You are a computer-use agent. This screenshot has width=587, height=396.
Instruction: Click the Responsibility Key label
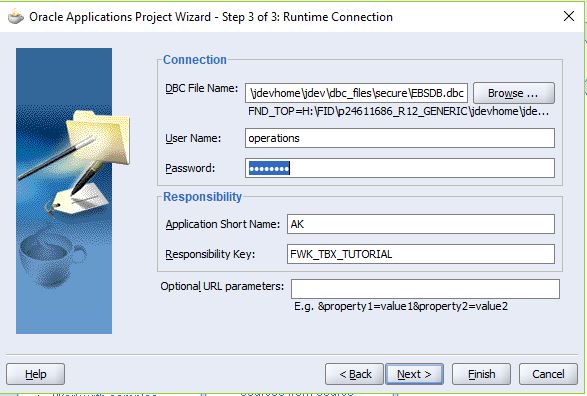[210, 254]
